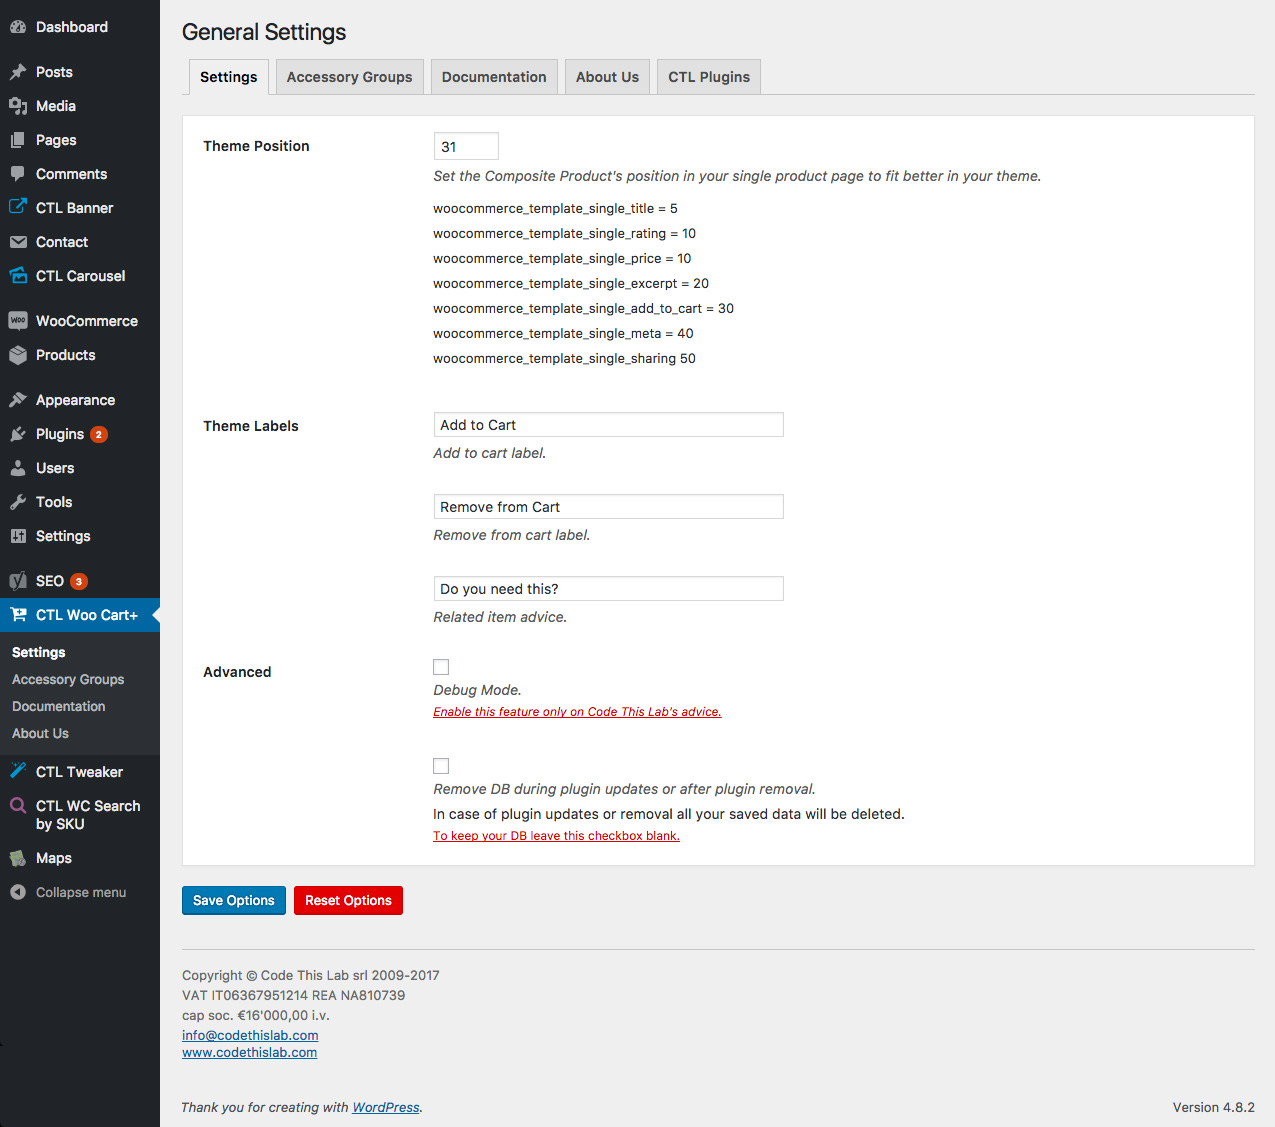
Task: Click the Yoast SEO icon
Action: [18, 581]
